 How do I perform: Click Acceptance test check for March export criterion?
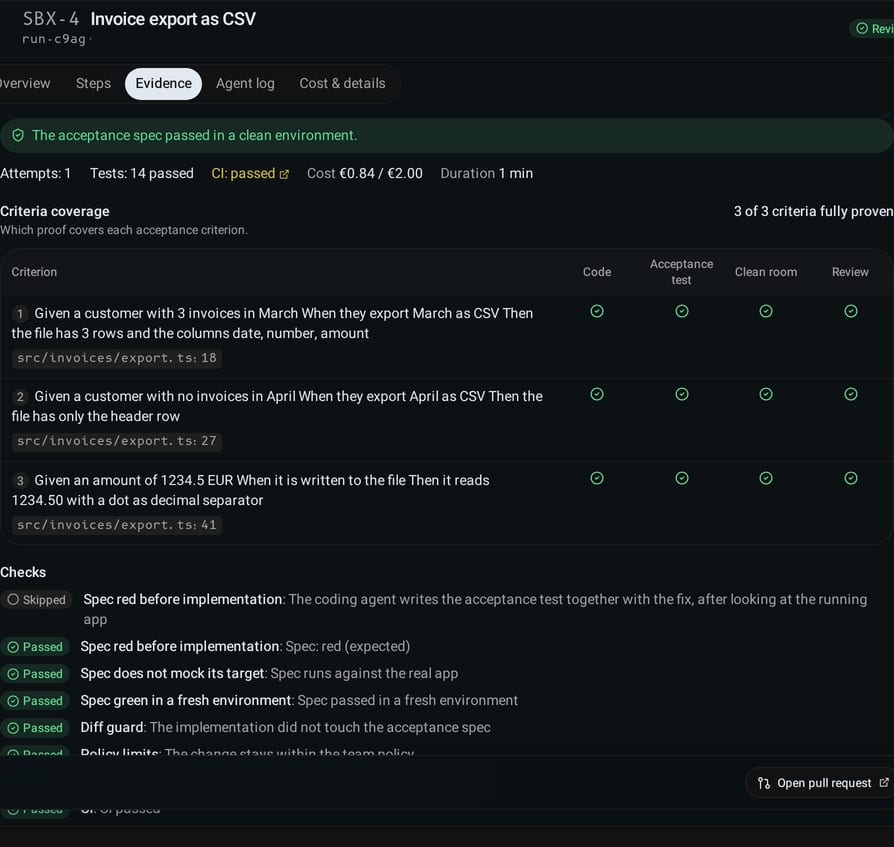(682, 311)
